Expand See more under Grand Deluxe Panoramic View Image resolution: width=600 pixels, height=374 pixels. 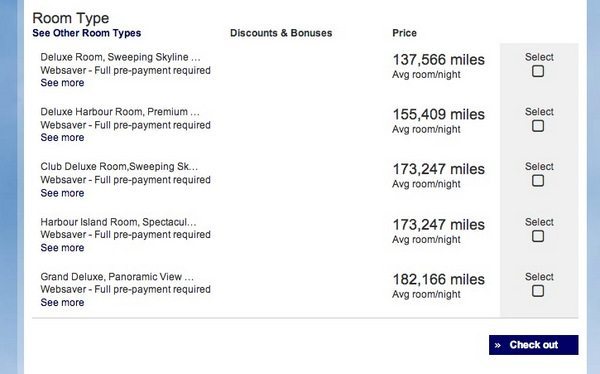point(62,302)
